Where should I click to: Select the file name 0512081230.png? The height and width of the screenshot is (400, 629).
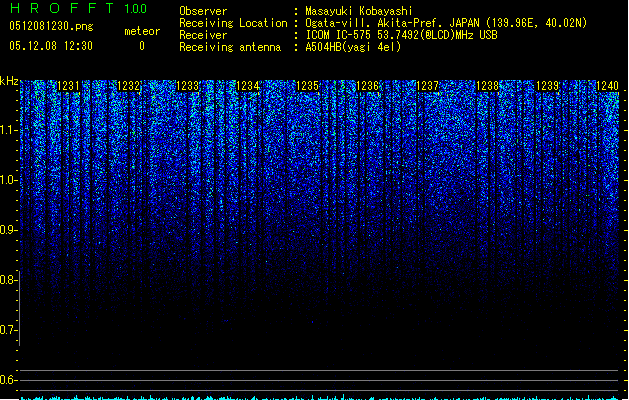51,27
